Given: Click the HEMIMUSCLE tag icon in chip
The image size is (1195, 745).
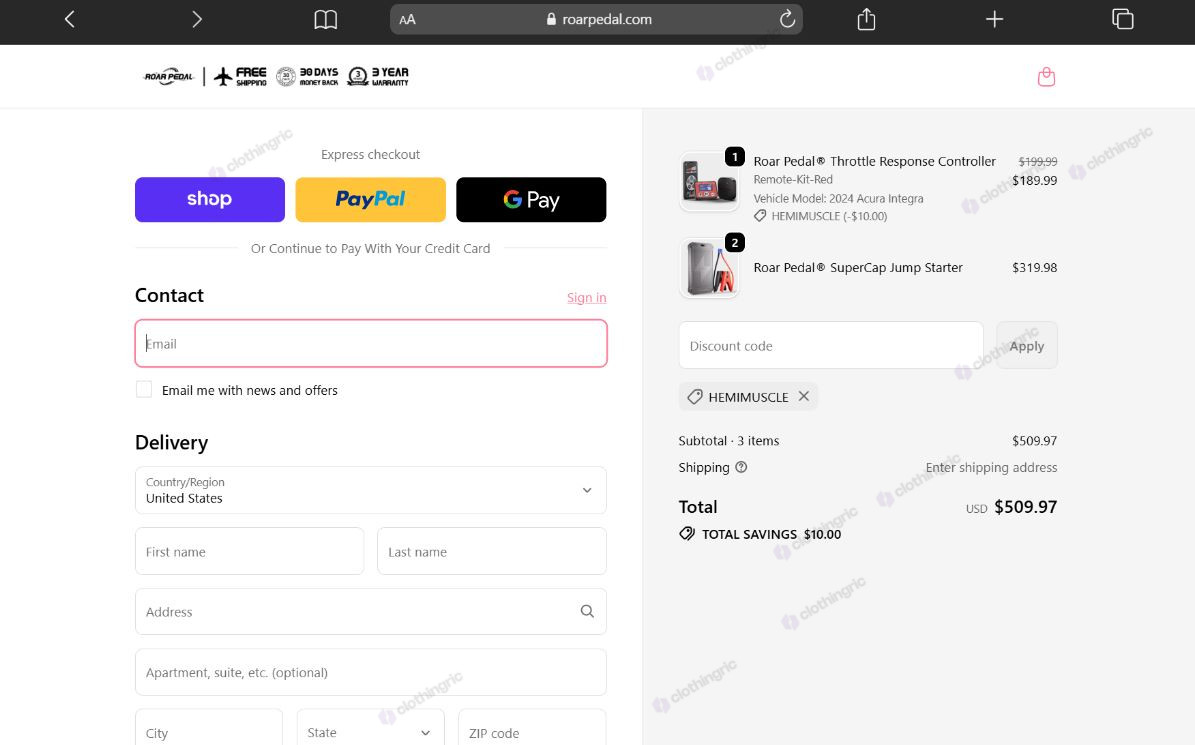Looking at the screenshot, I should [x=695, y=397].
